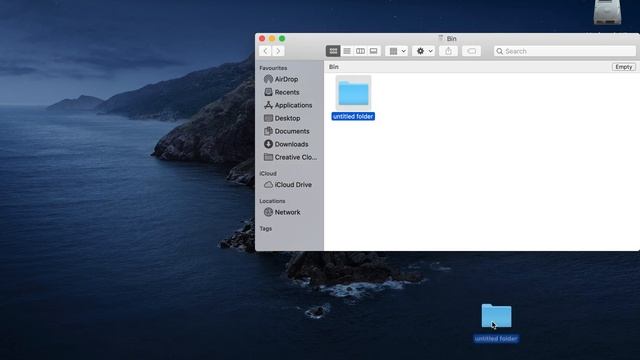Open Applications in the sidebar
Image resolution: width=640 pixels, height=360 pixels.
click(x=288, y=105)
